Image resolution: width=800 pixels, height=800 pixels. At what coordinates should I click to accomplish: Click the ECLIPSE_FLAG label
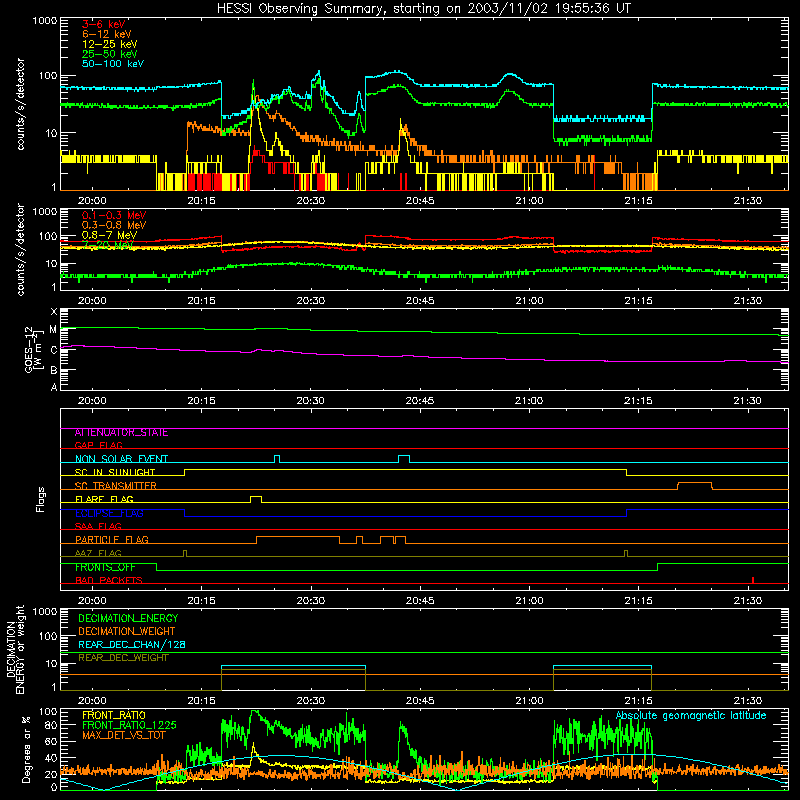109,513
